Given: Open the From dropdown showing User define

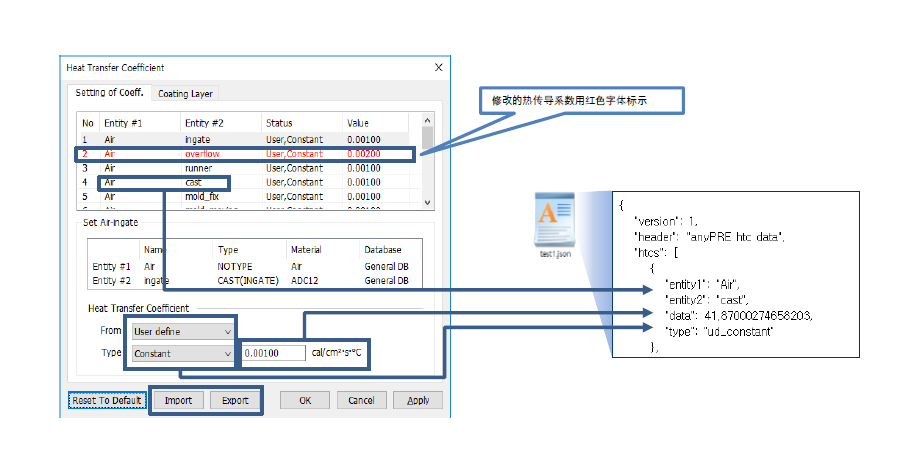Looking at the screenshot, I should 182,330.
